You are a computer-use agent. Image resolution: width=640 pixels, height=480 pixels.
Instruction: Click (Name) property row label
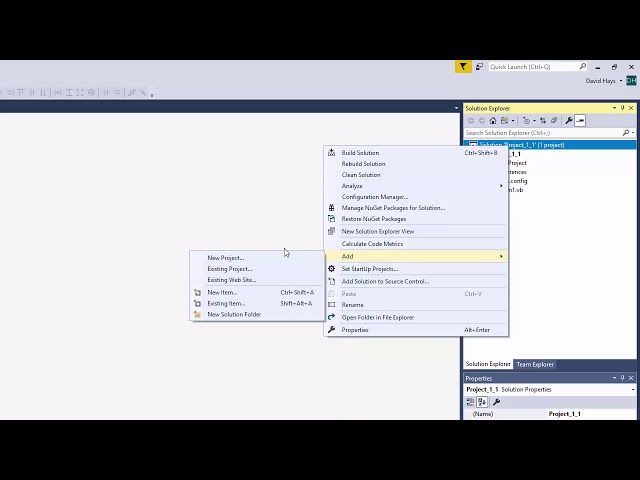click(x=483, y=414)
